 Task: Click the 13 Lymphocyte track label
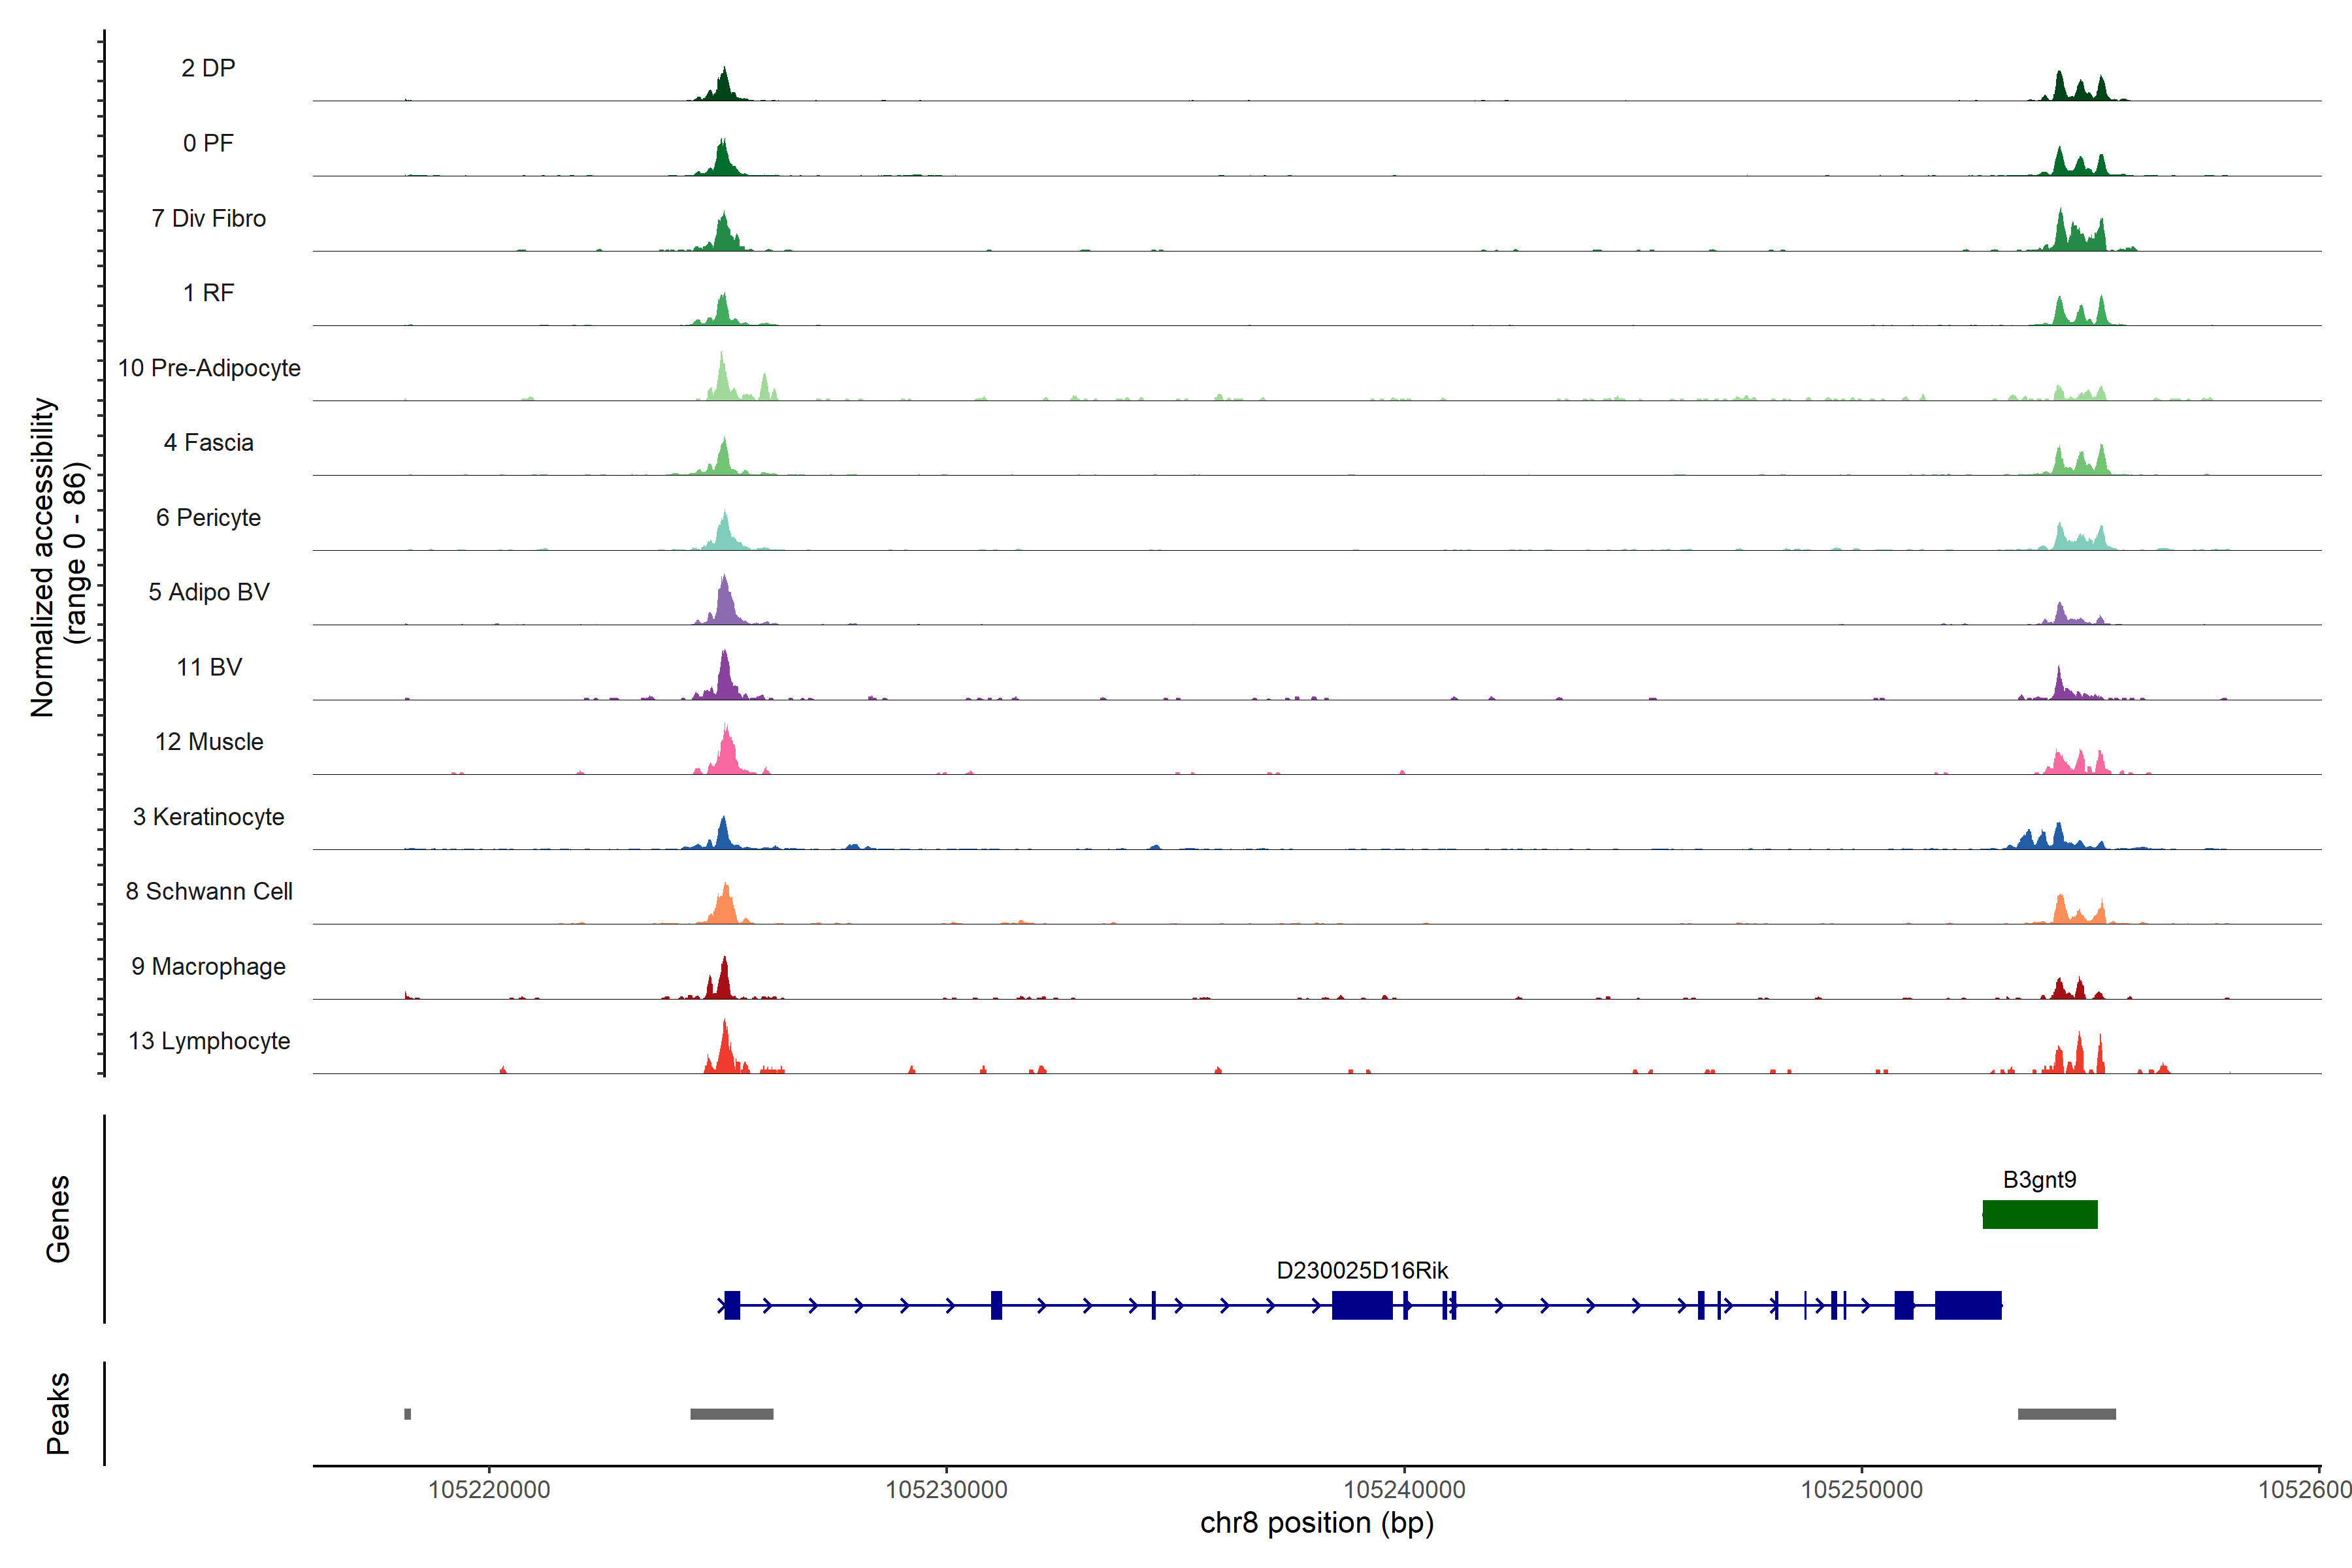point(209,1041)
